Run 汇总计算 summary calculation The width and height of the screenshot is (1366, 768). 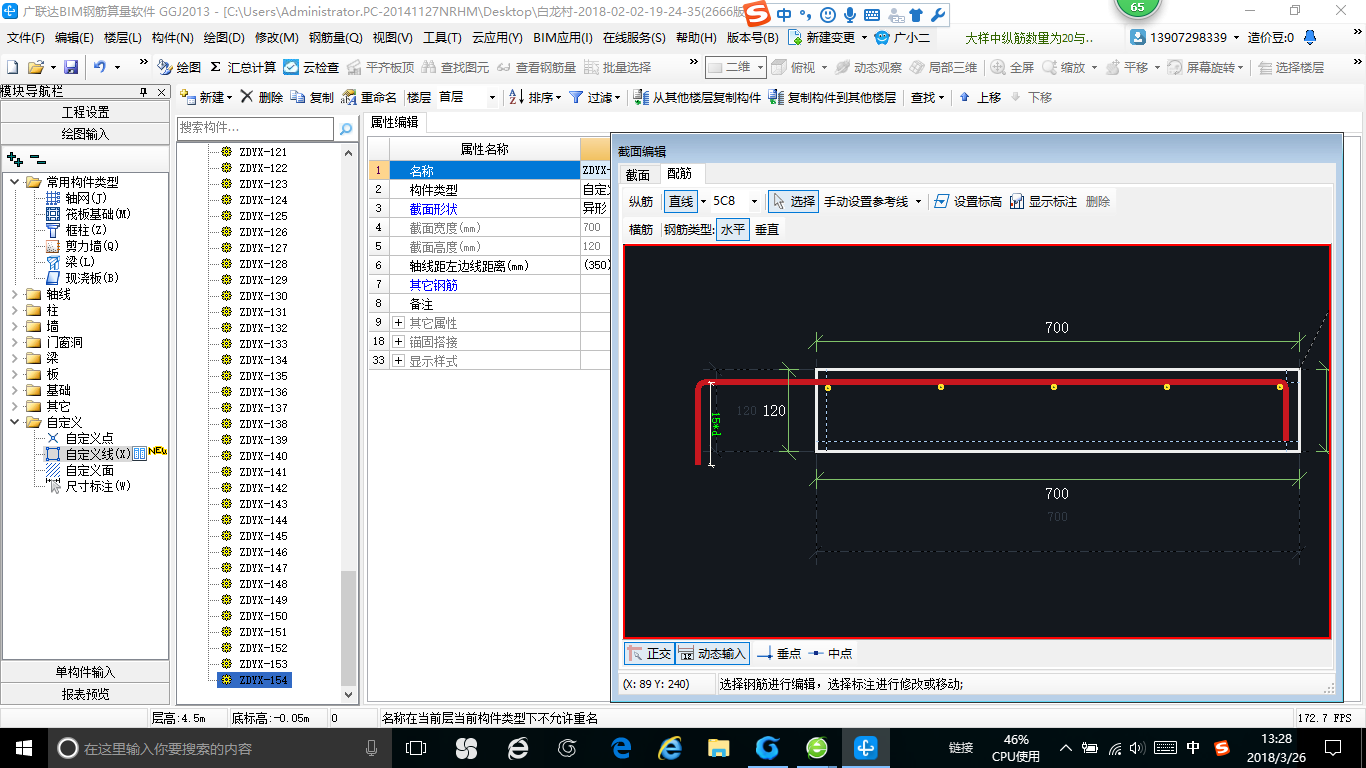(x=243, y=67)
